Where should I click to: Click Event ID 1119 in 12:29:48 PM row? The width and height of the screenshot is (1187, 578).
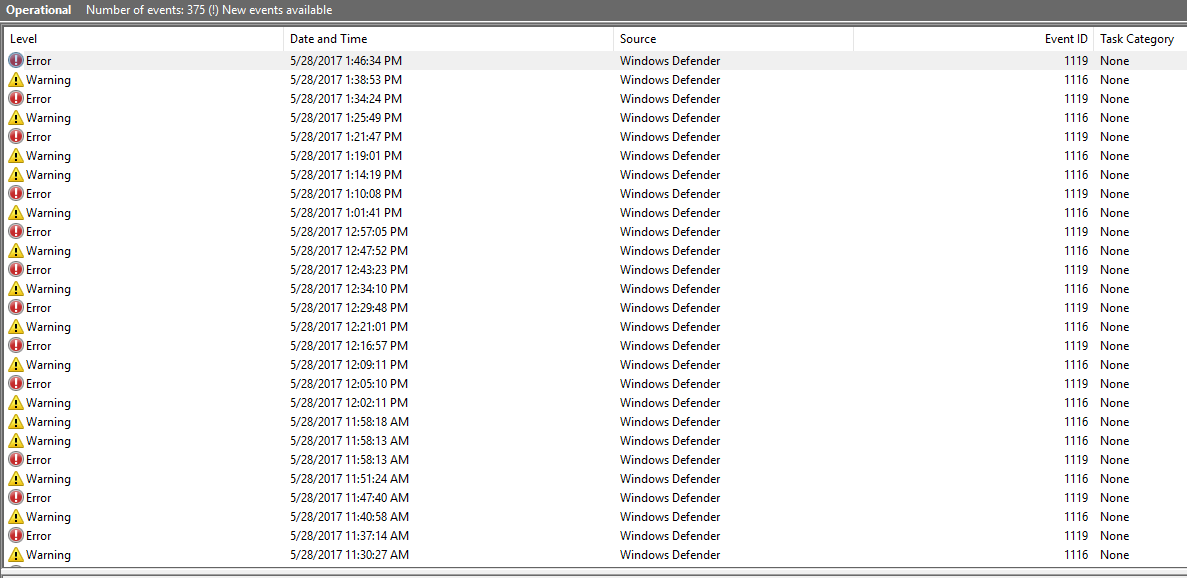[x=1076, y=307]
